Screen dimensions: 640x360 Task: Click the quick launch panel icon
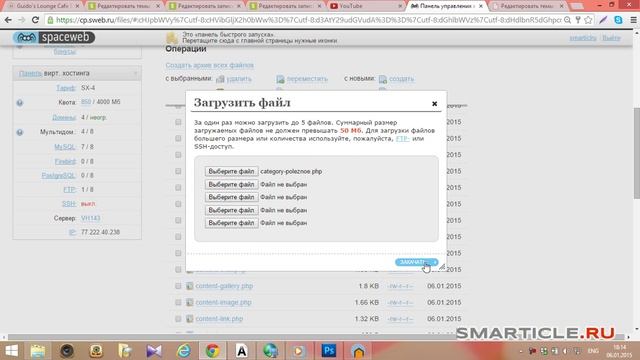172,38
